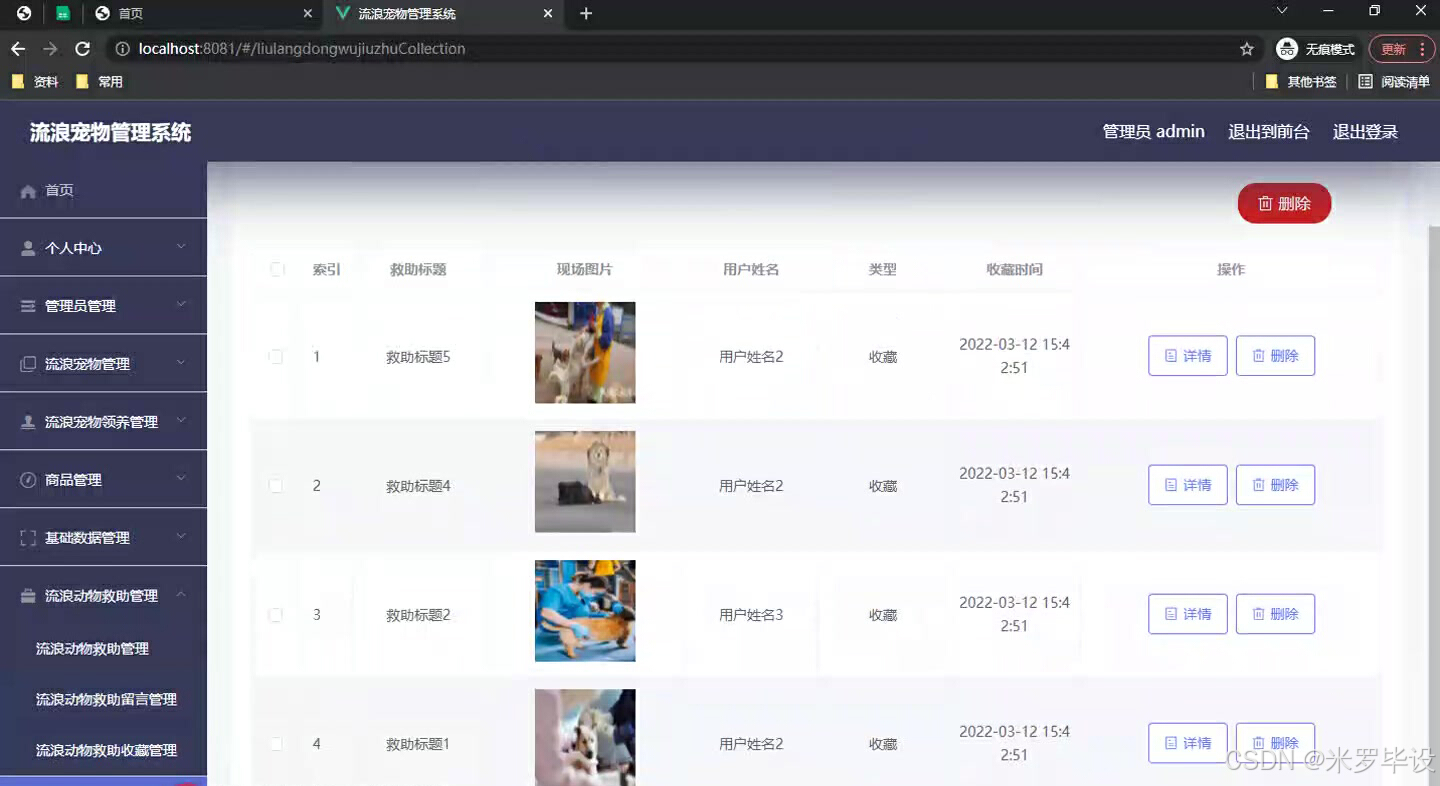Click the 收藏时间 column header
Screen dimensions: 1440x786
coord(1014,269)
